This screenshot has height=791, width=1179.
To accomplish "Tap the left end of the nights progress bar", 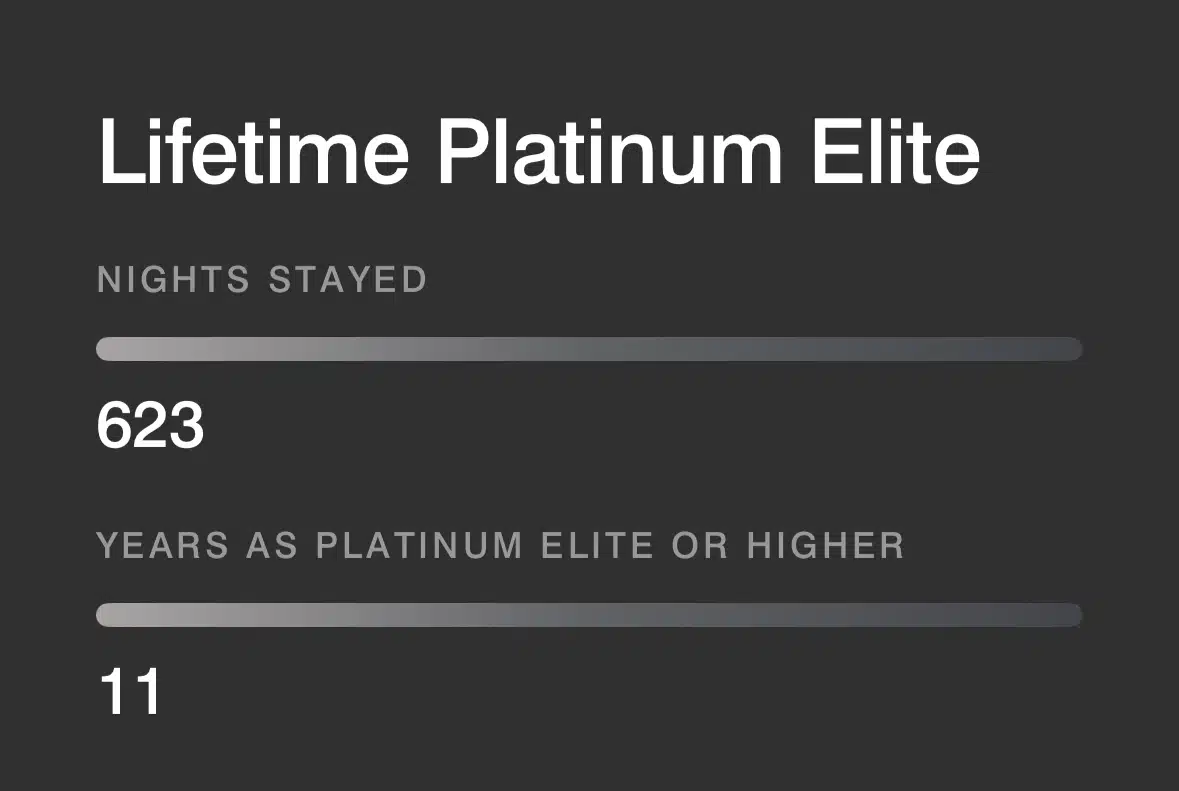I will point(110,348).
